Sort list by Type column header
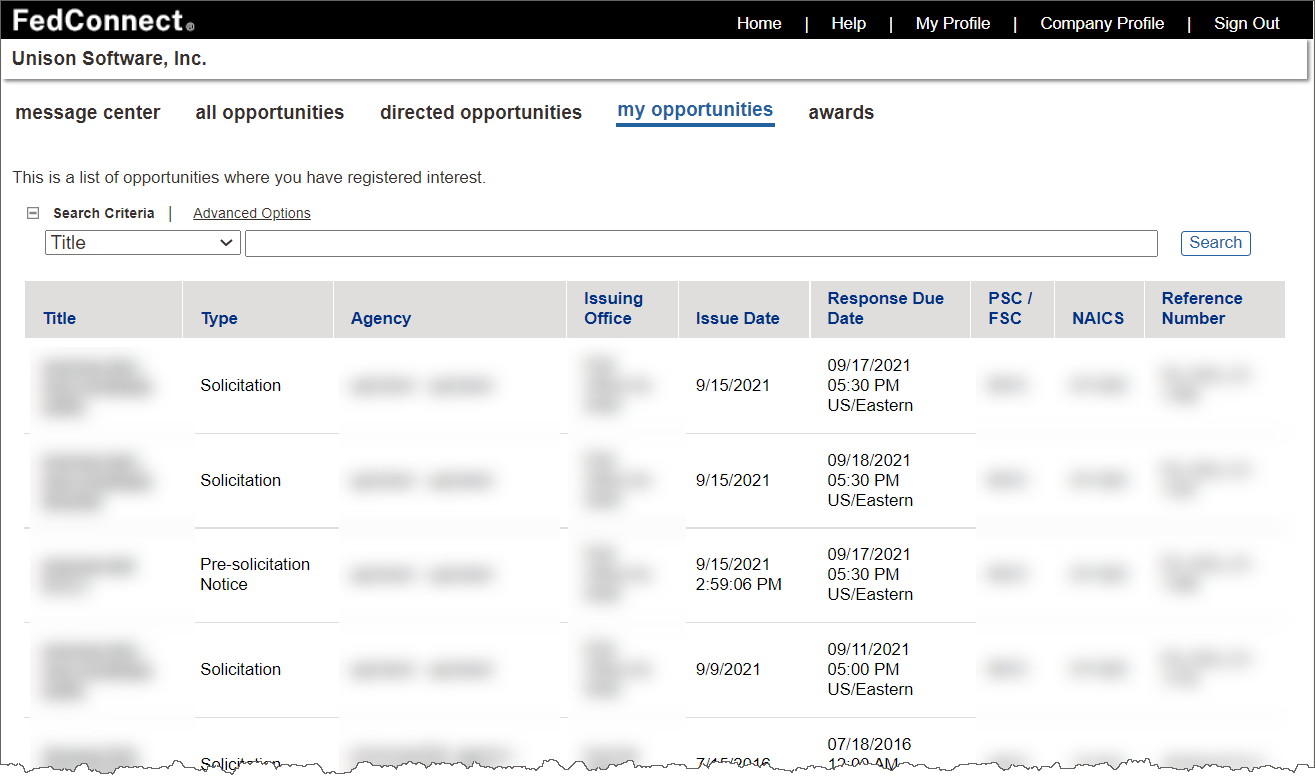The height and width of the screenshot is (776, 1315). click(219, 318)
